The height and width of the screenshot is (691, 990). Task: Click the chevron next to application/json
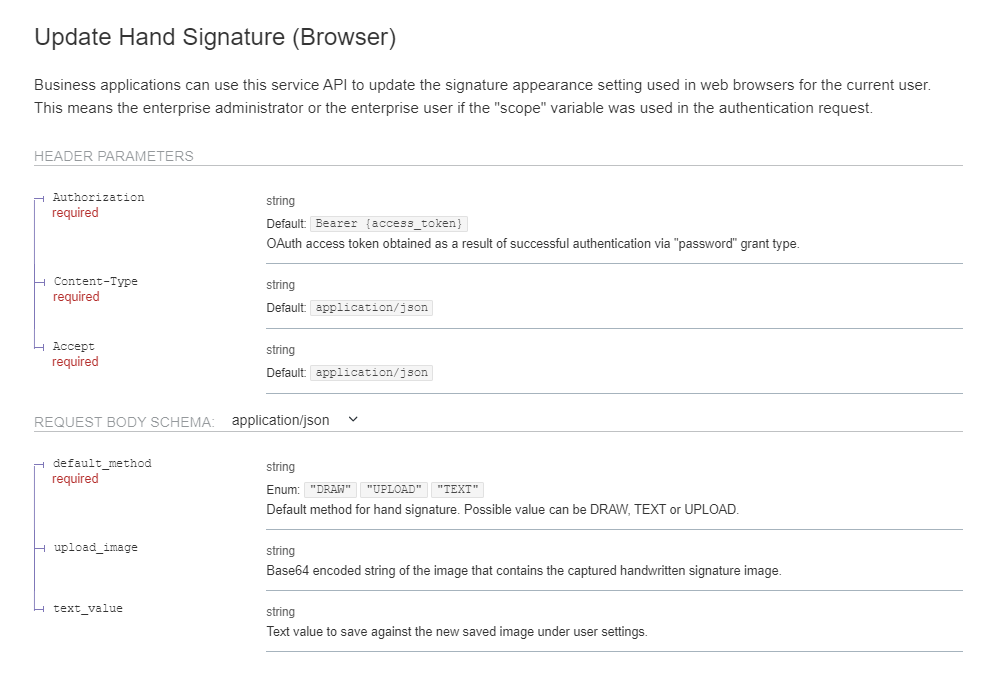click(x=352, y=420)
